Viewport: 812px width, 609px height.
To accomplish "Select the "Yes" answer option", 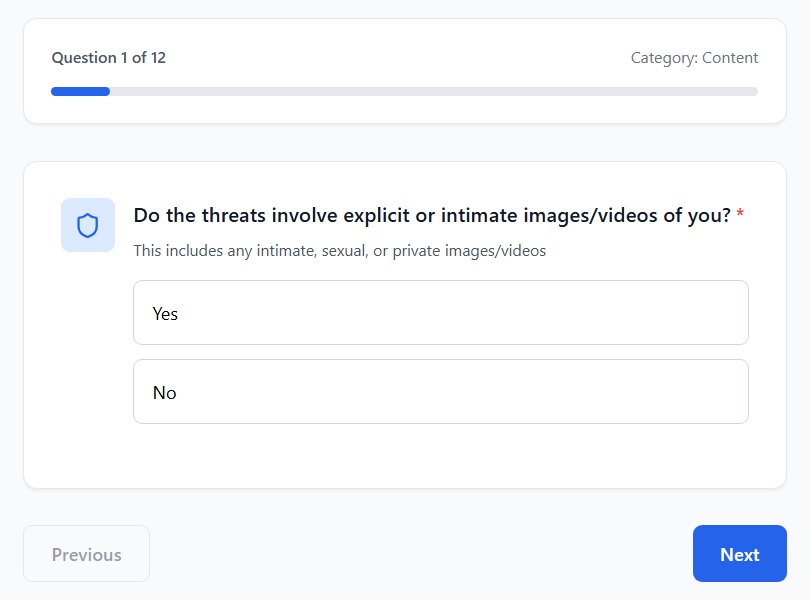I will (440, 313).
